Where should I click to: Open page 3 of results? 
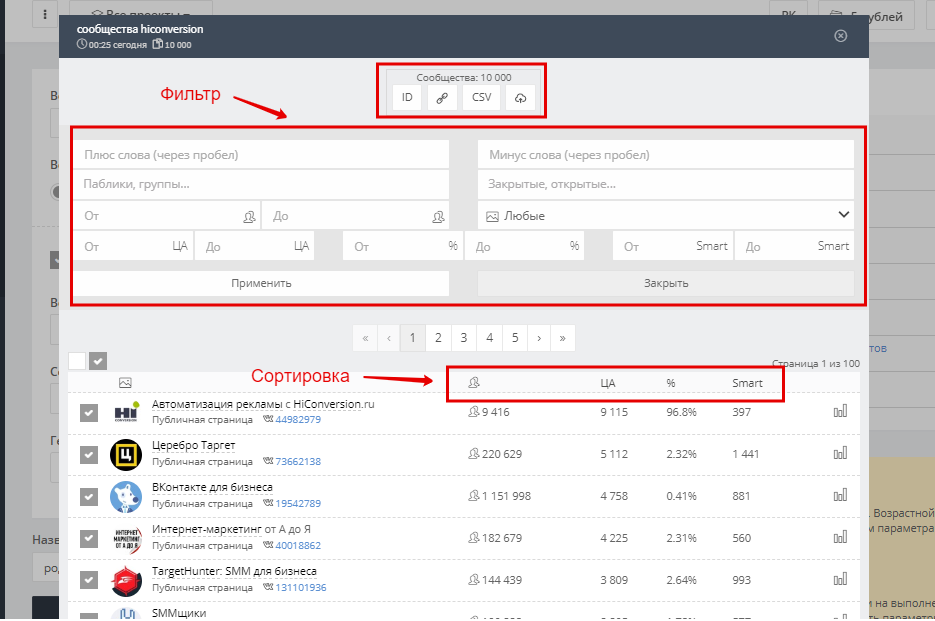(x=464, y=338)
